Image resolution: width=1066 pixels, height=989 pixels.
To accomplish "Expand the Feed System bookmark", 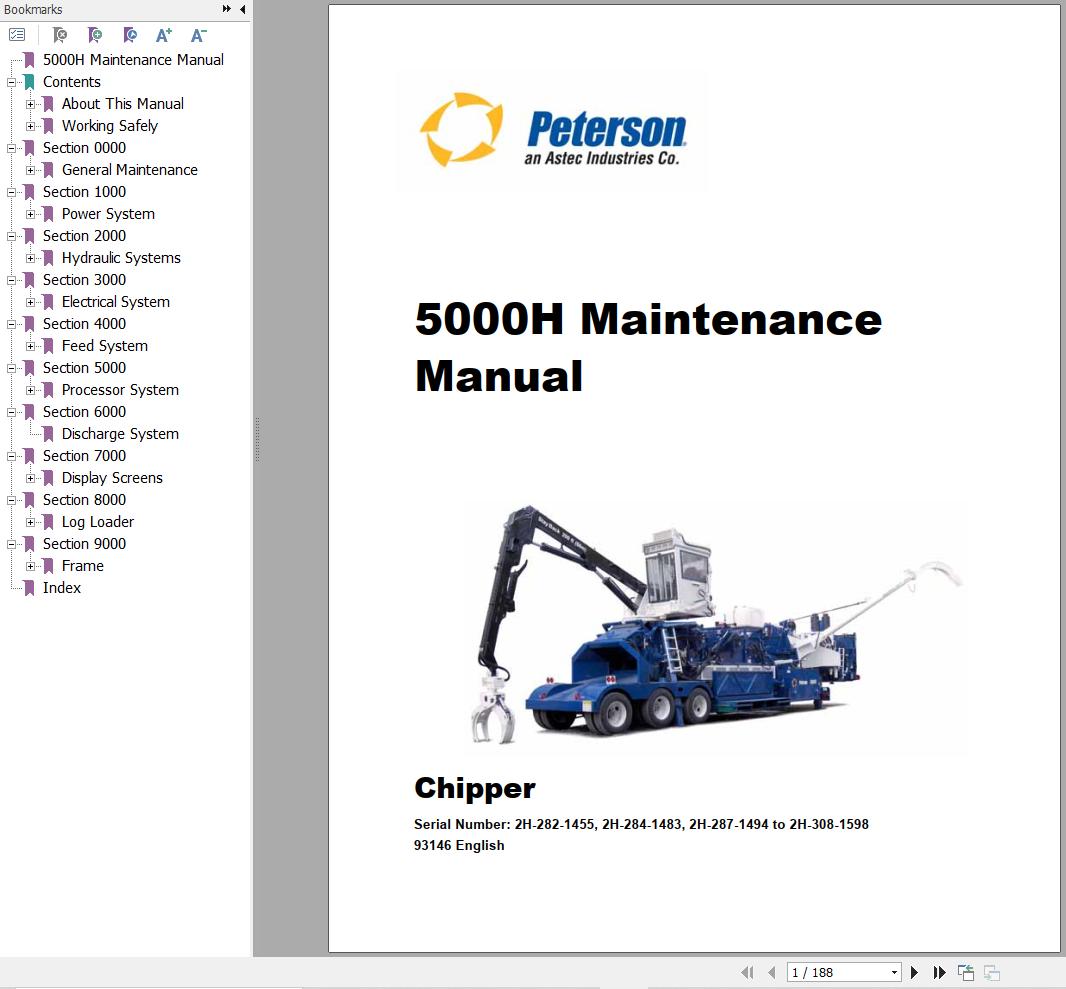I will click(31, 346).
